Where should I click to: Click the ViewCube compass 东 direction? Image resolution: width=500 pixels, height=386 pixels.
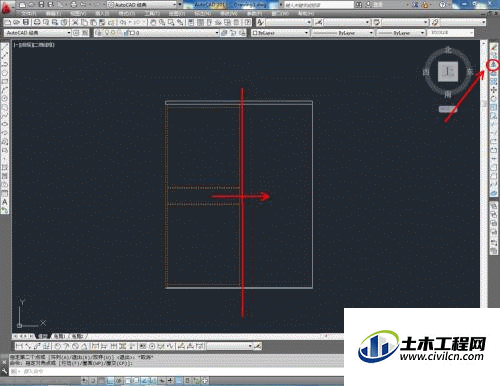tap(470, 71)
